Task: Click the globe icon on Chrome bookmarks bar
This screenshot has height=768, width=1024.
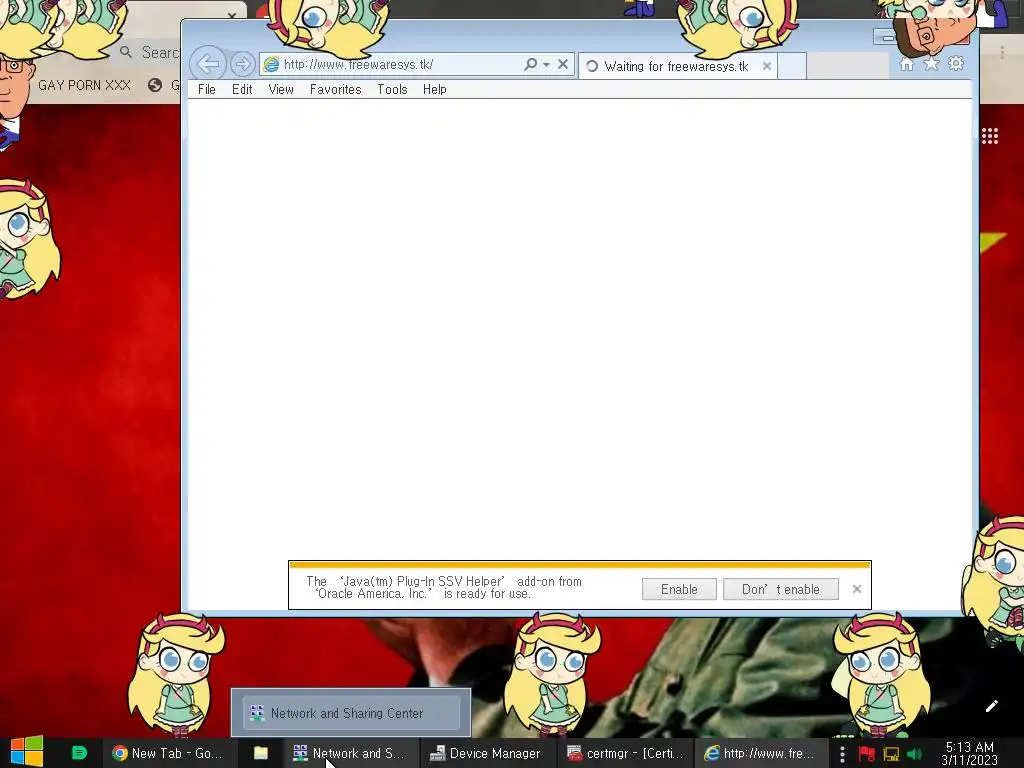Action: click(x=155, y=85)
